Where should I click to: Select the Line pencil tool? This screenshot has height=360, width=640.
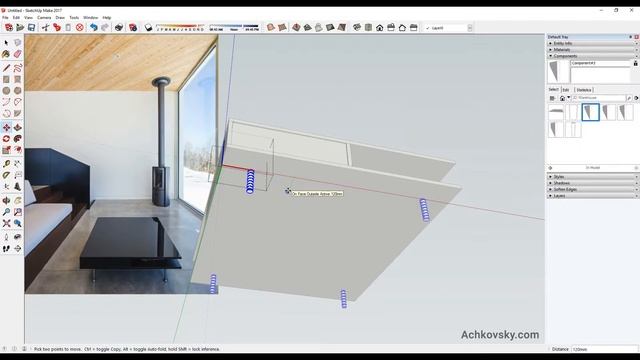[x=6, y=68]
